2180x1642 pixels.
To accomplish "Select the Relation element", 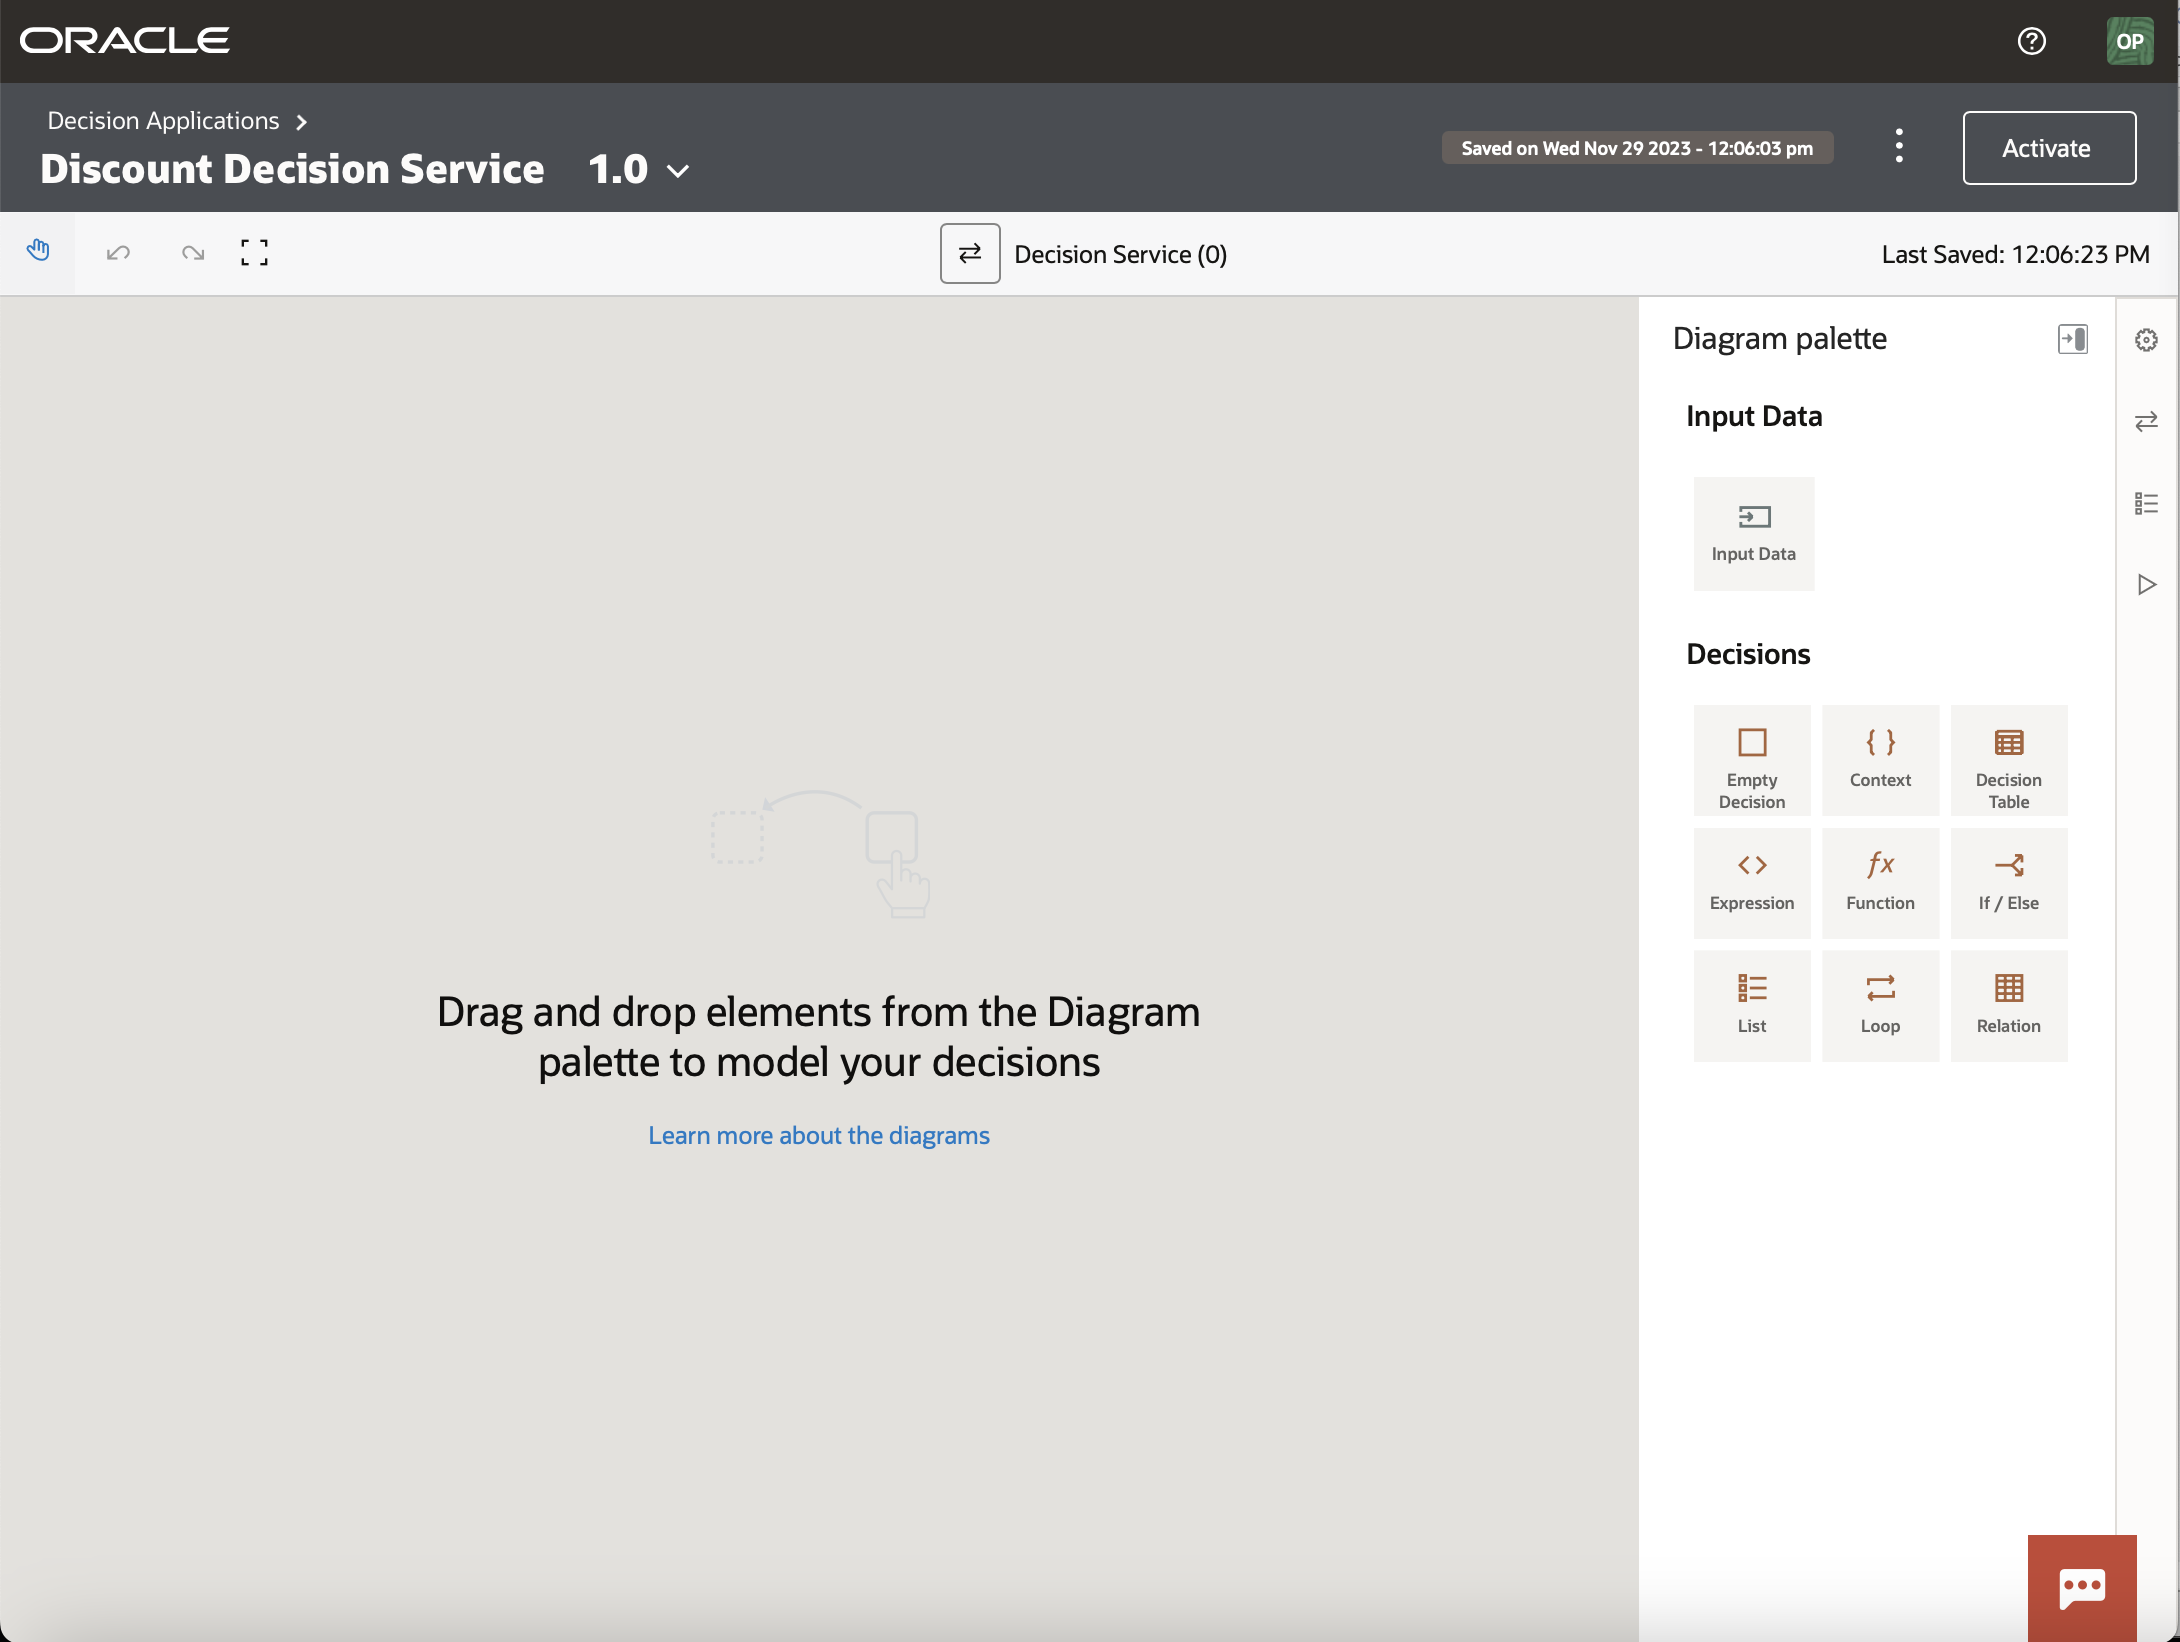I will (2008, 1004).
